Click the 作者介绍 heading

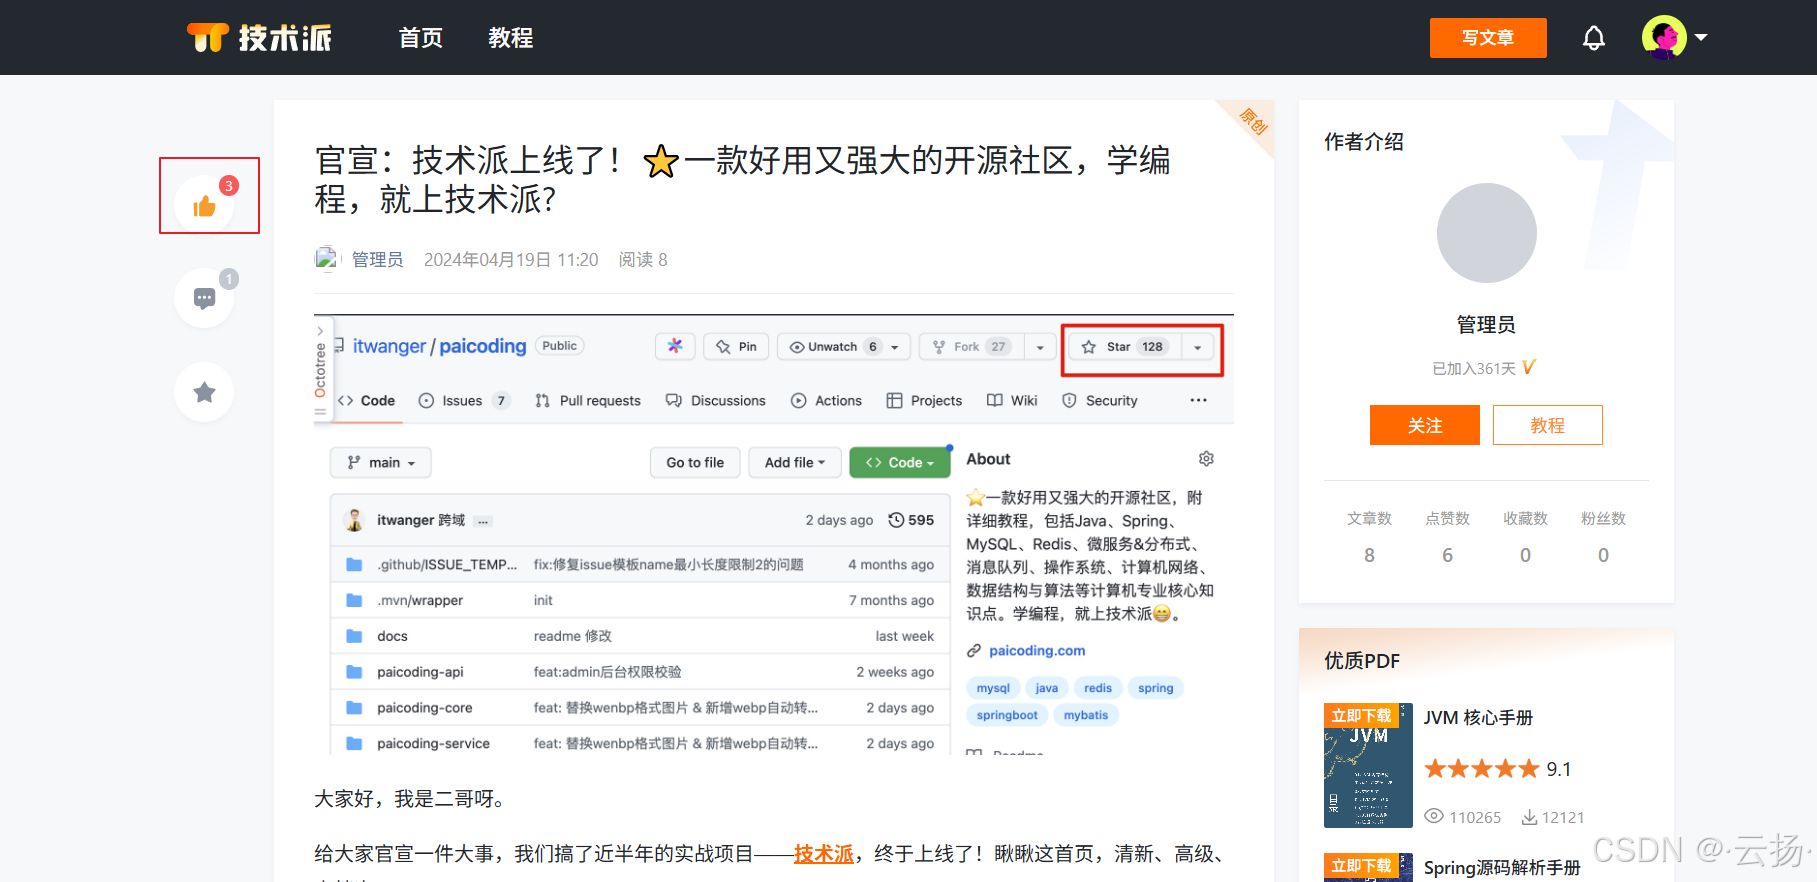(1364, 142)
